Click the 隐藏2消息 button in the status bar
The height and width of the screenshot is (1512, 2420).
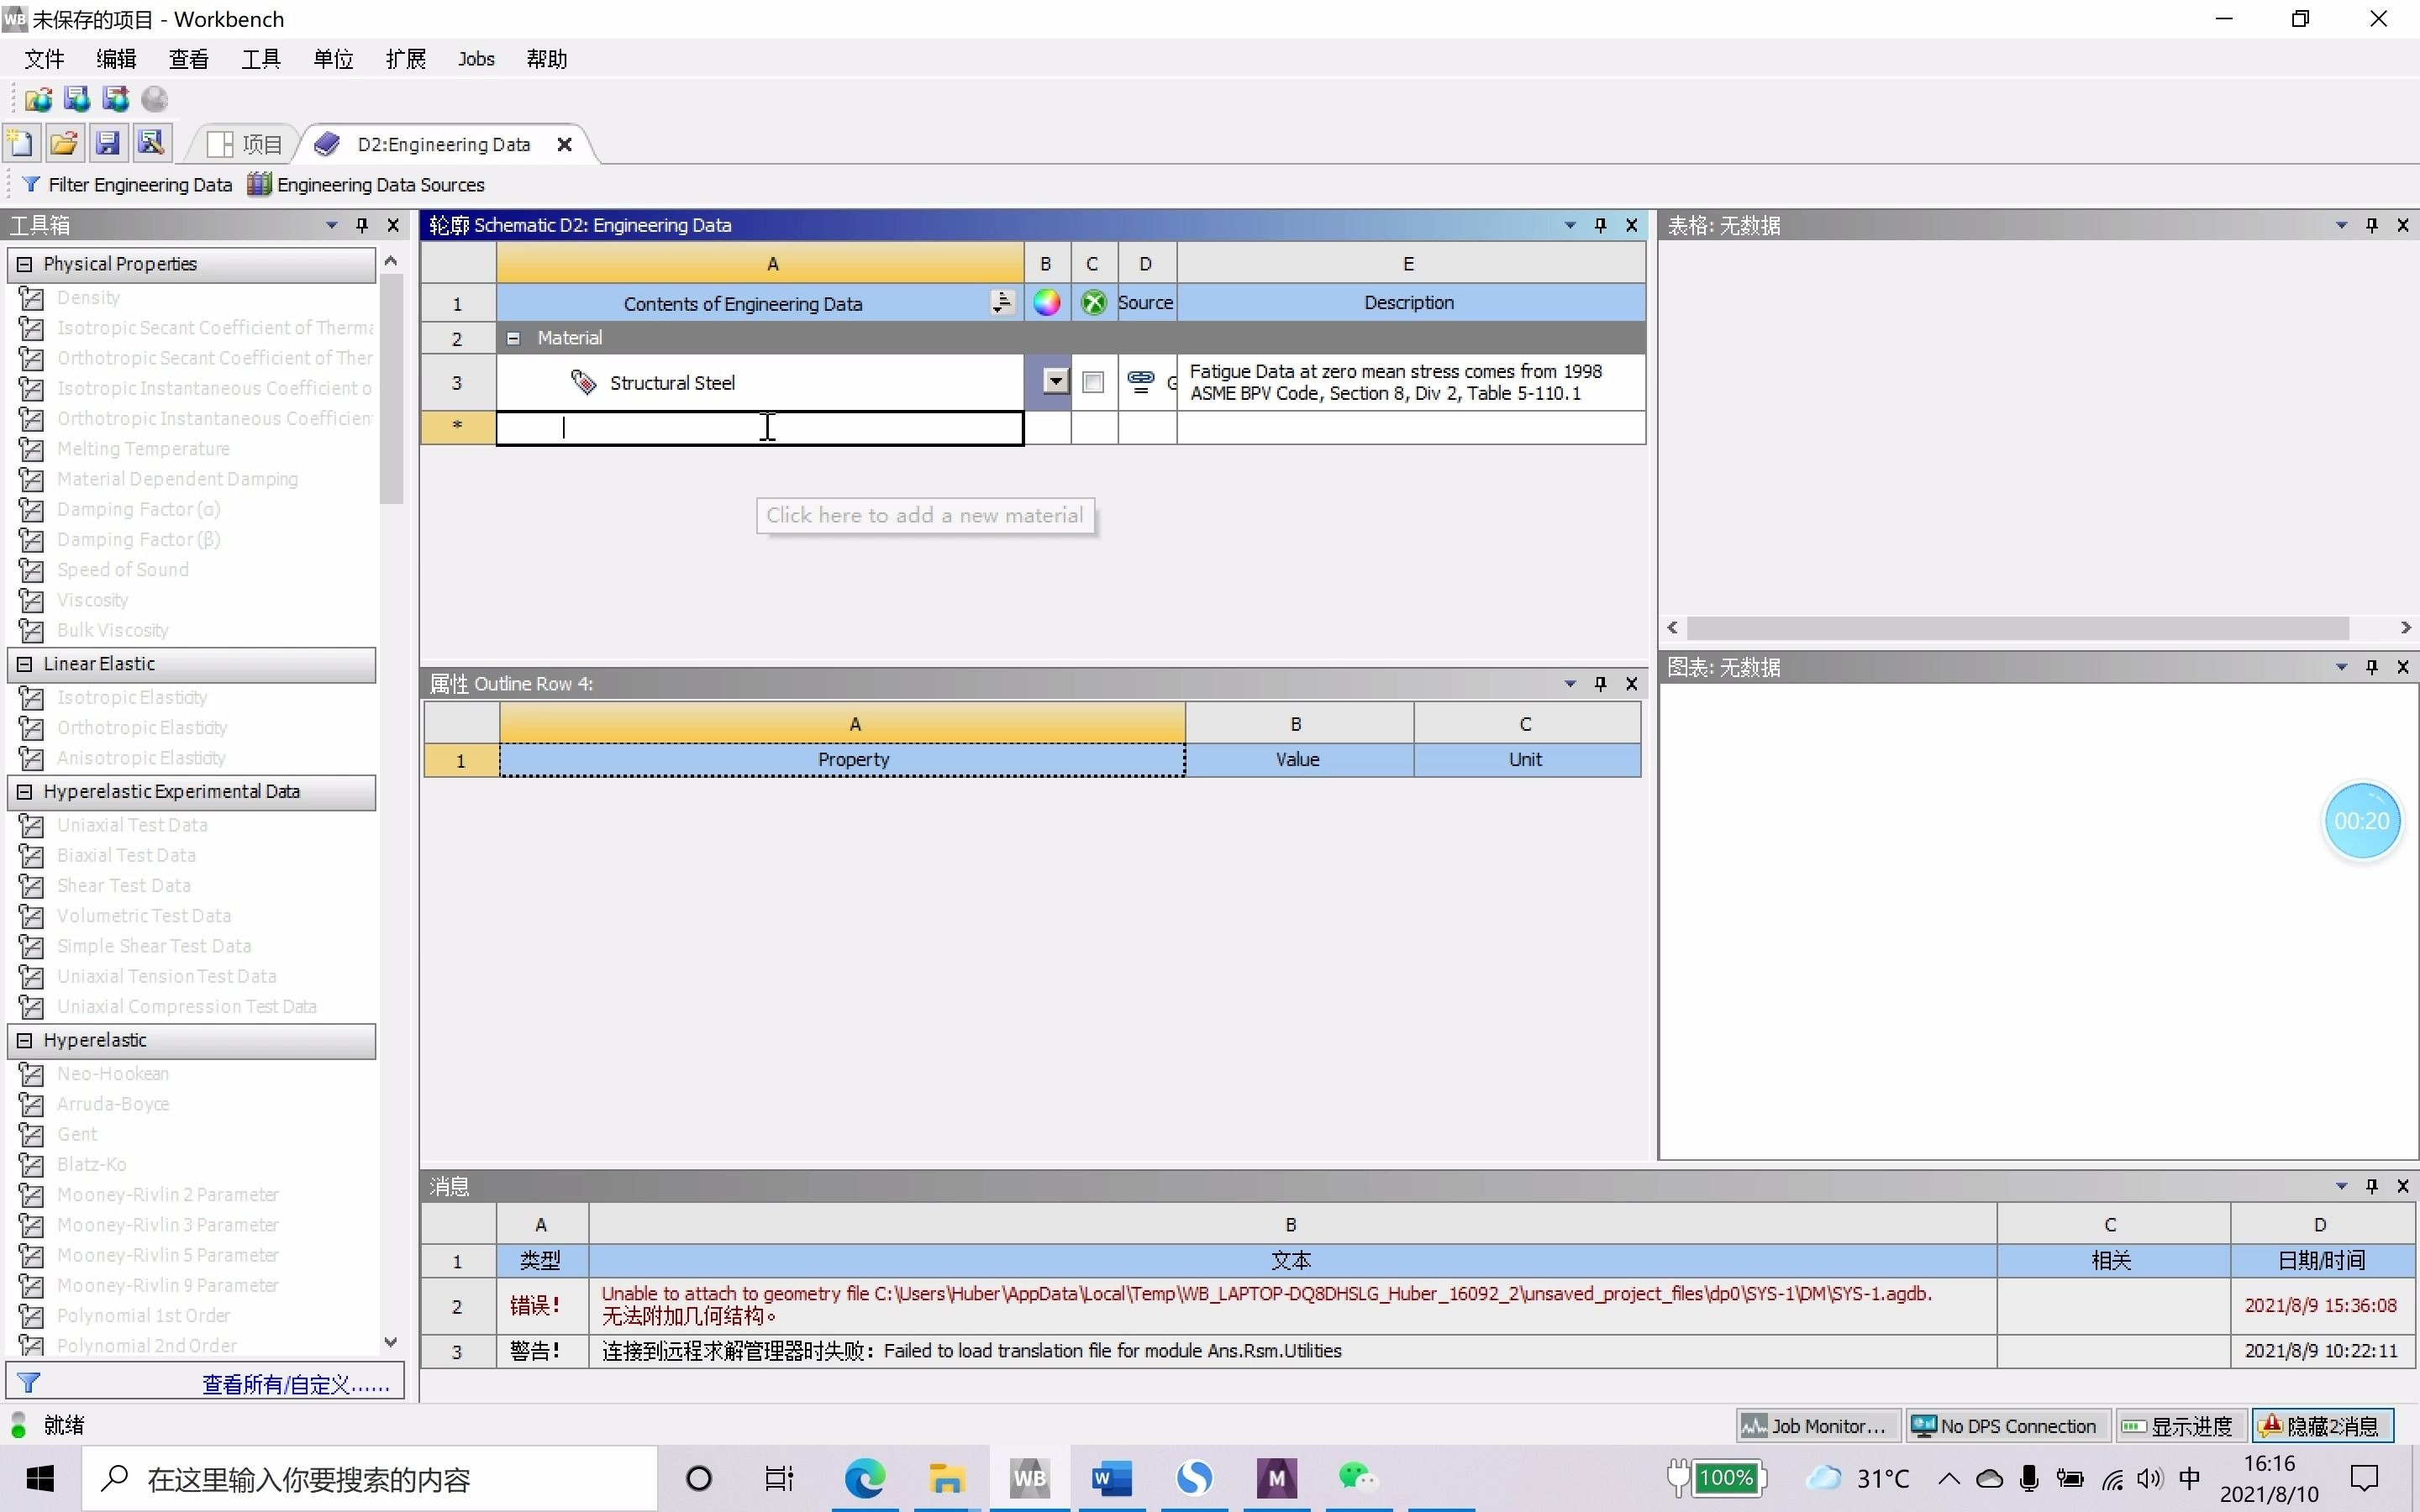pos(2321,1426)
